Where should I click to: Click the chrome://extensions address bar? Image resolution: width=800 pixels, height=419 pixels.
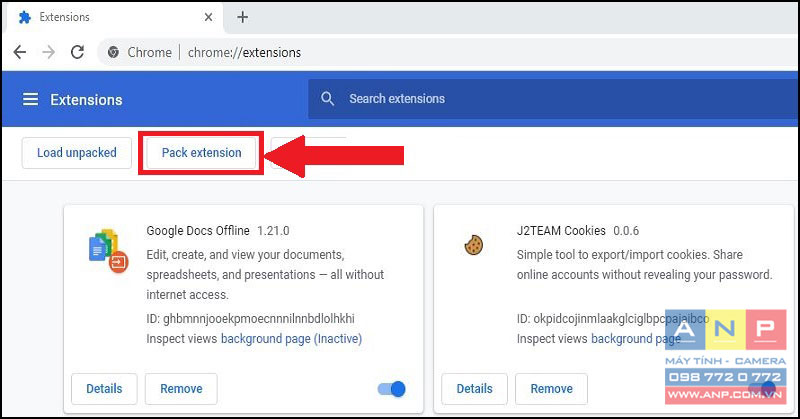pos(449,52)
